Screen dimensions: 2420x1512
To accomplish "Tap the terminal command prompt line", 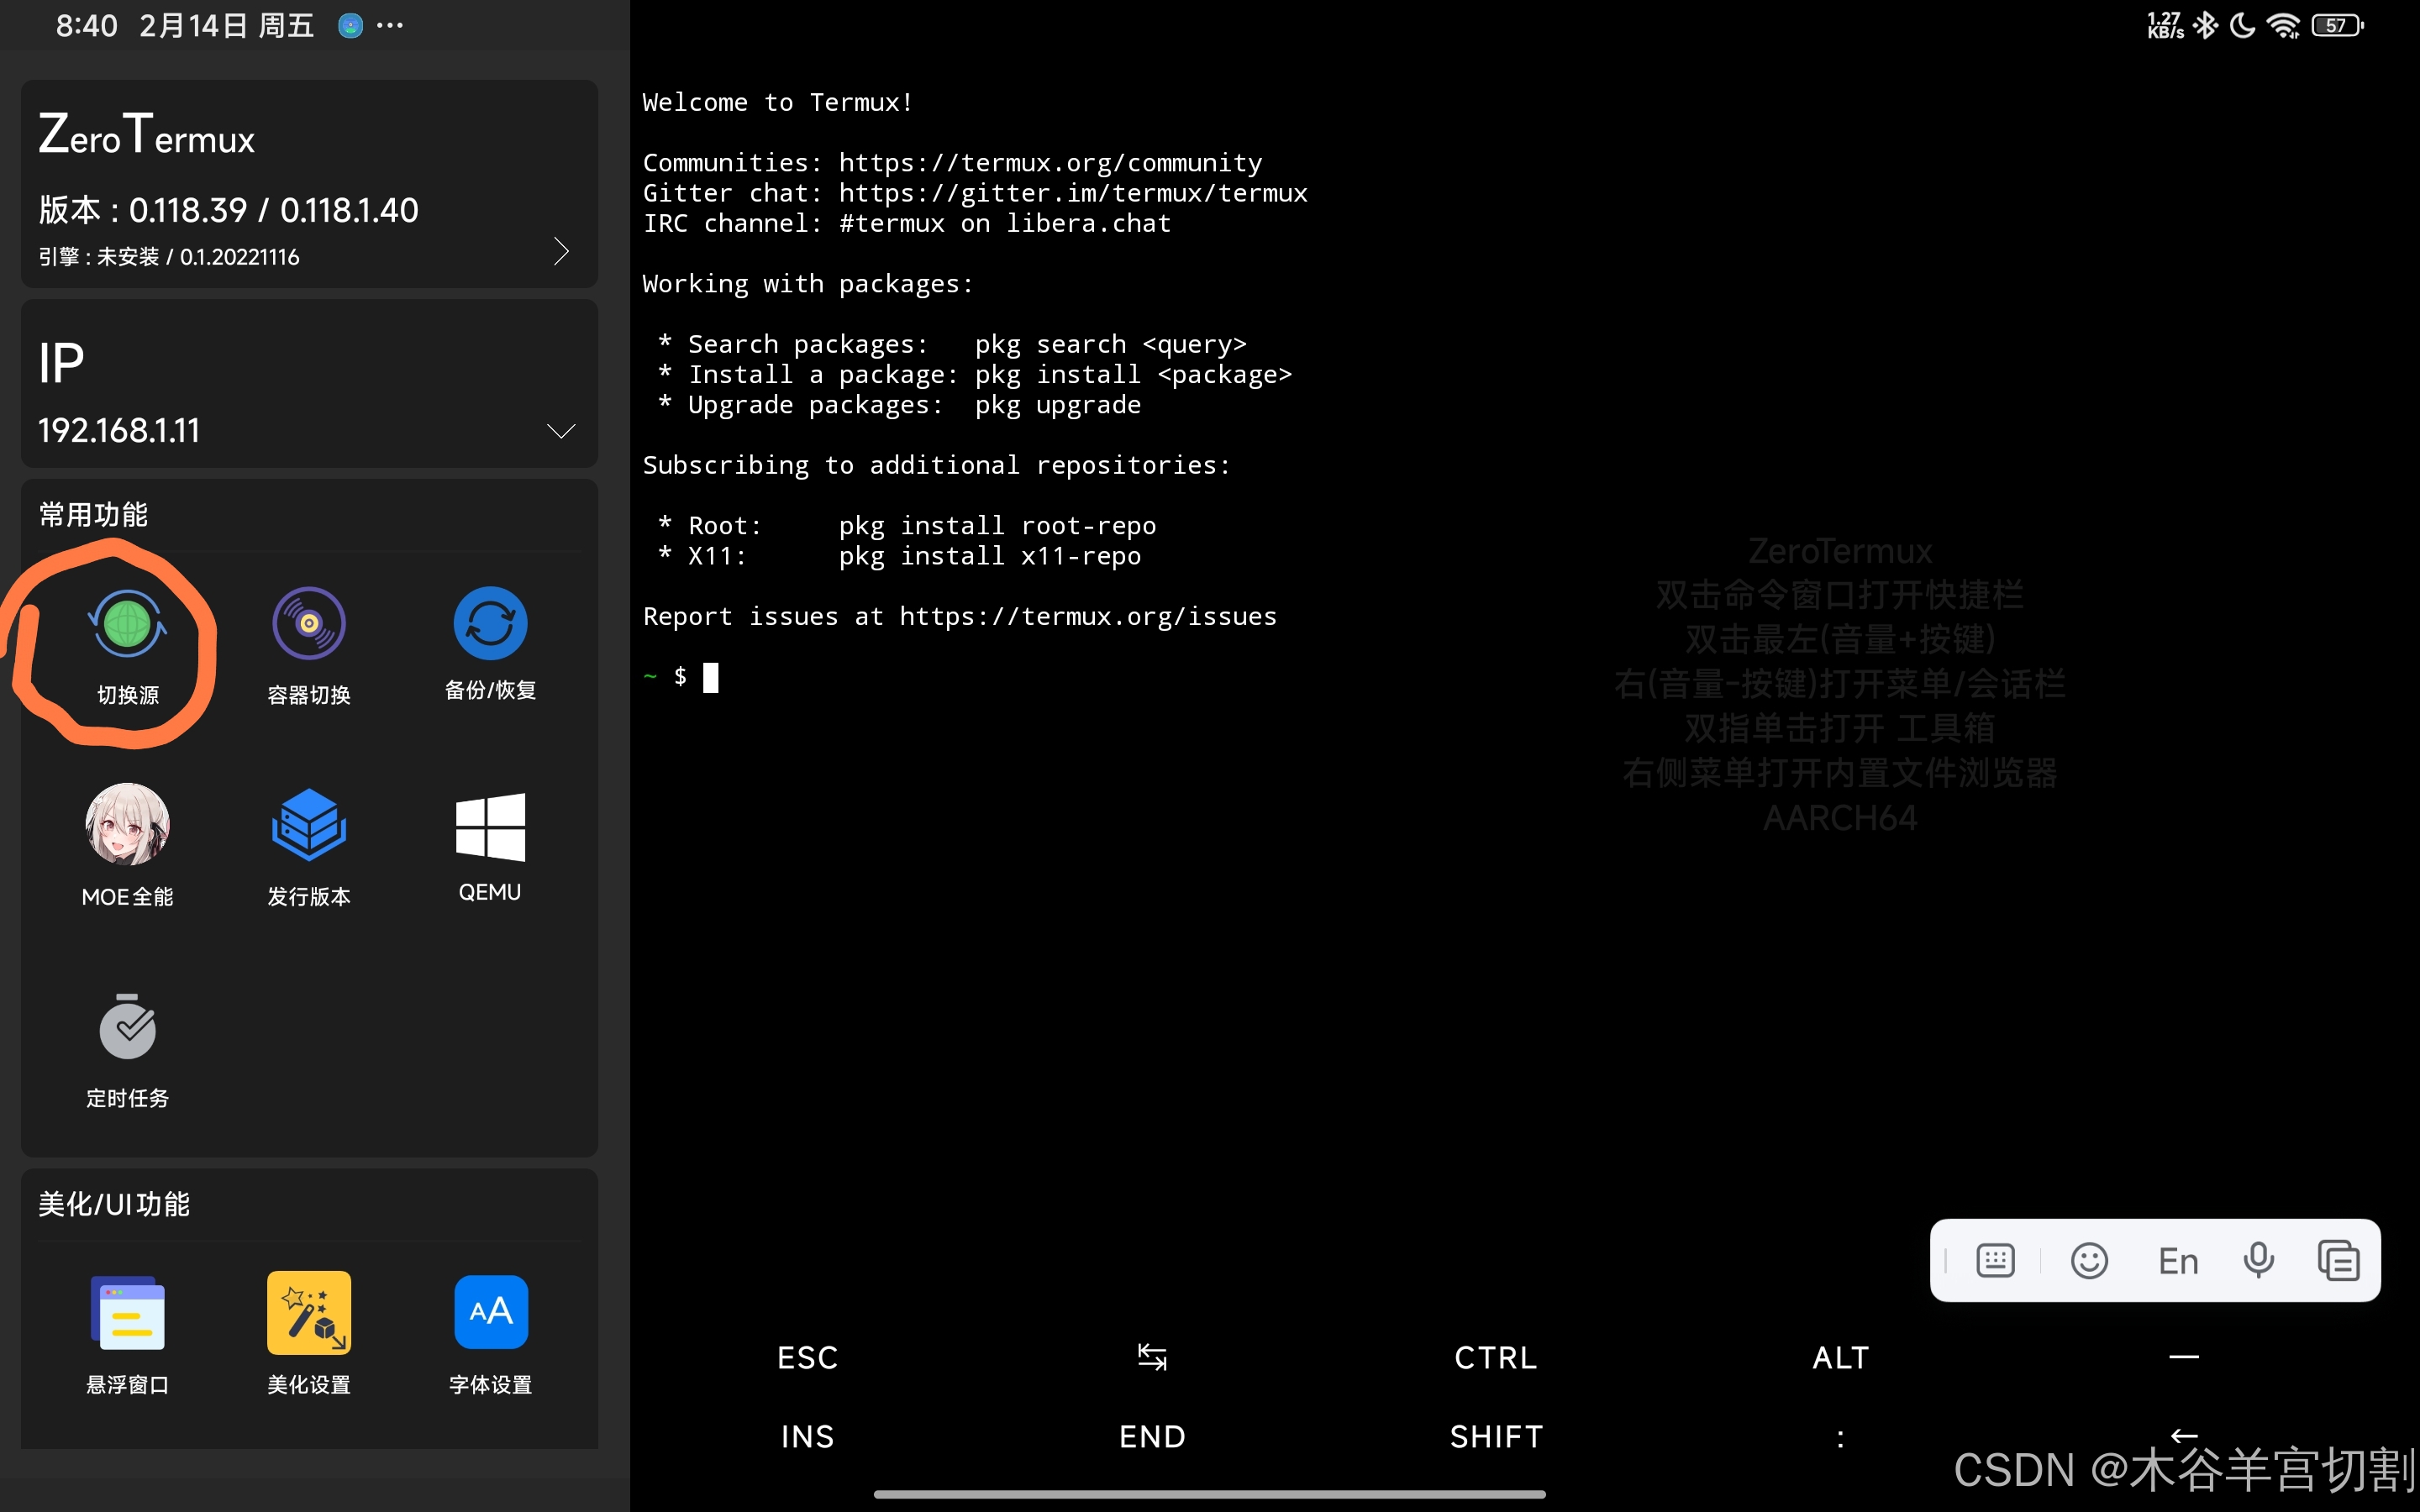I will coord(900,678).
